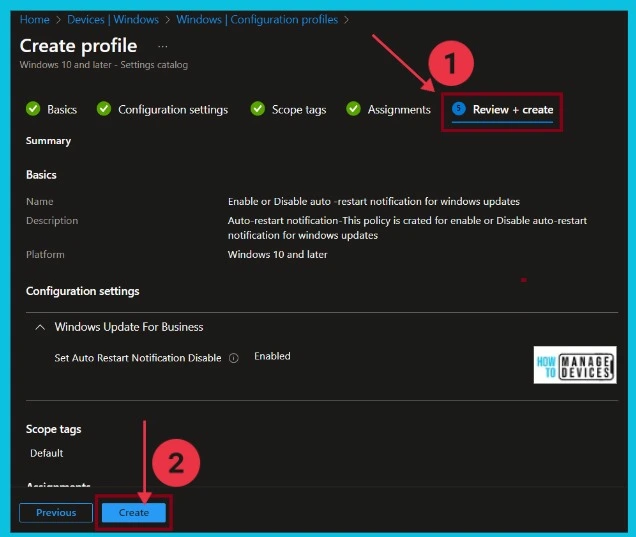The image size is (636, 537).
Task: Click the Summary heading
Action: coord(48,141)
